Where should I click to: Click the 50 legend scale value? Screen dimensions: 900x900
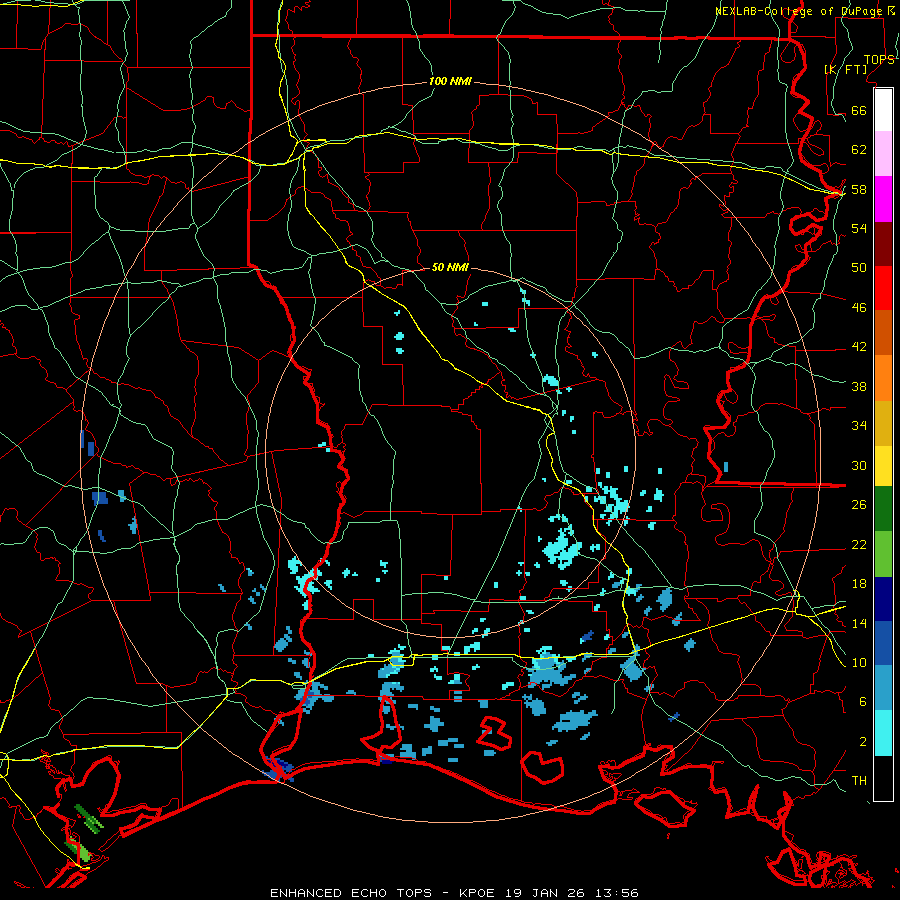pyautogui.click(x=859, y=267)
